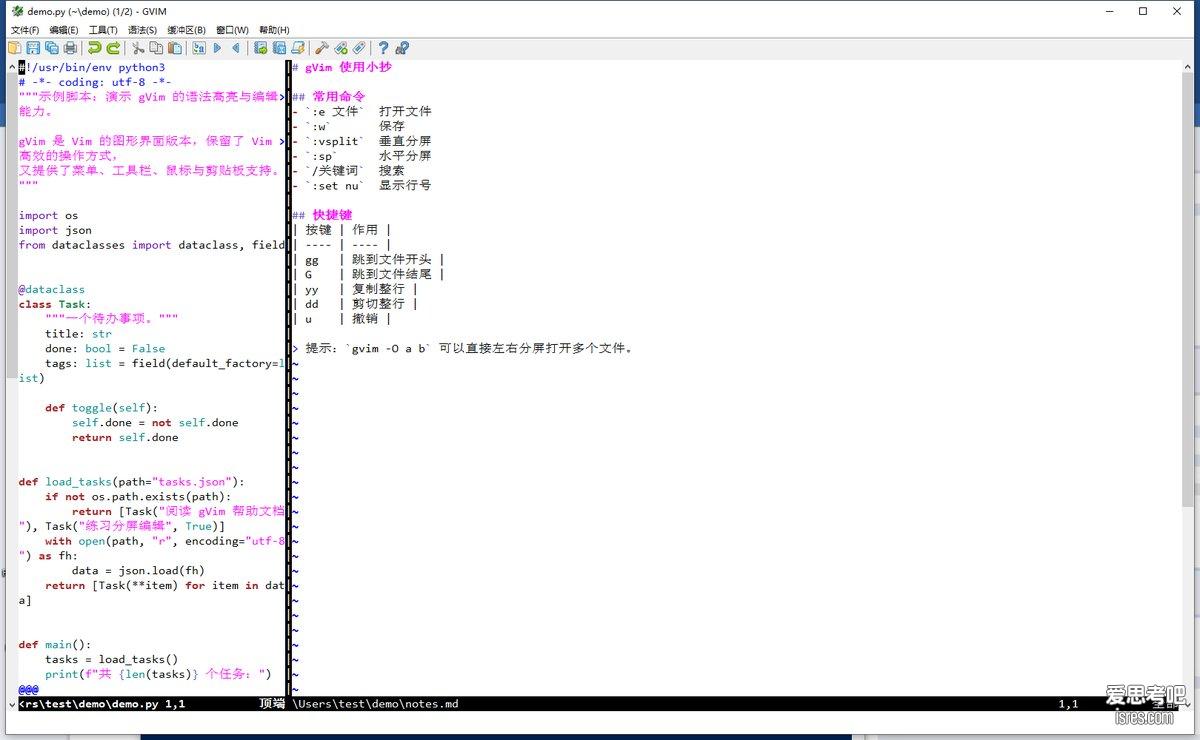Open a file with the toolbar Open icon

pos(15,48)
